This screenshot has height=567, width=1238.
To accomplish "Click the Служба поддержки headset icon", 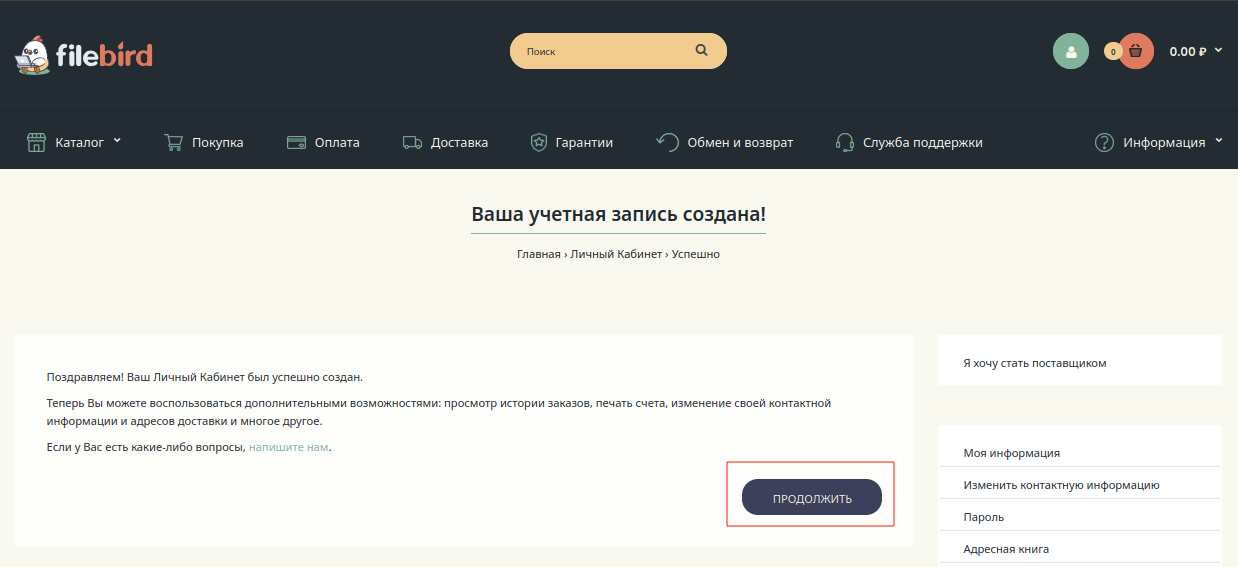I will 844,142.
